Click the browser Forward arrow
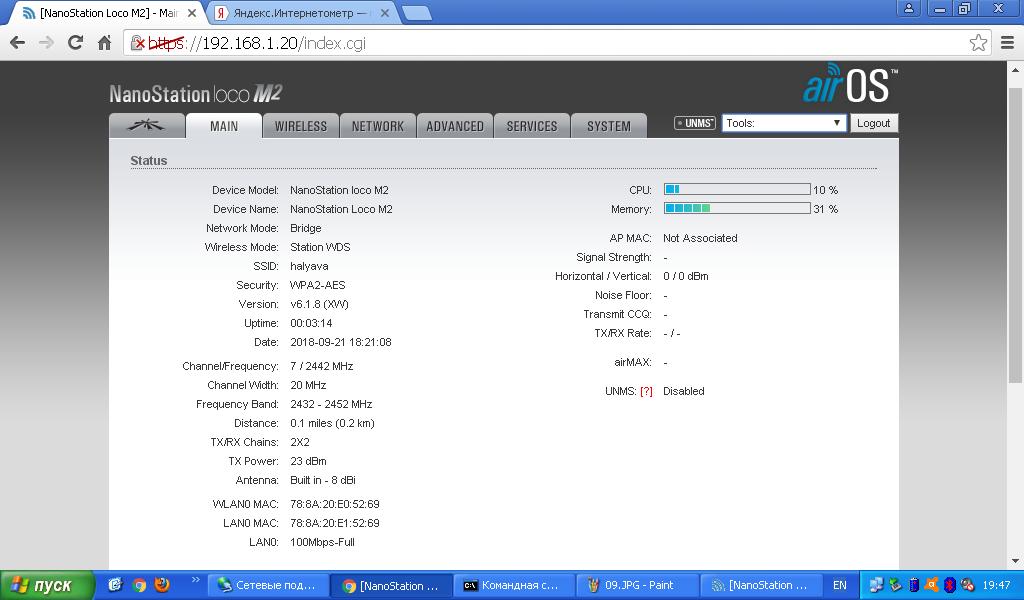This screenshot has height=600, width=1024. (46, 43)
